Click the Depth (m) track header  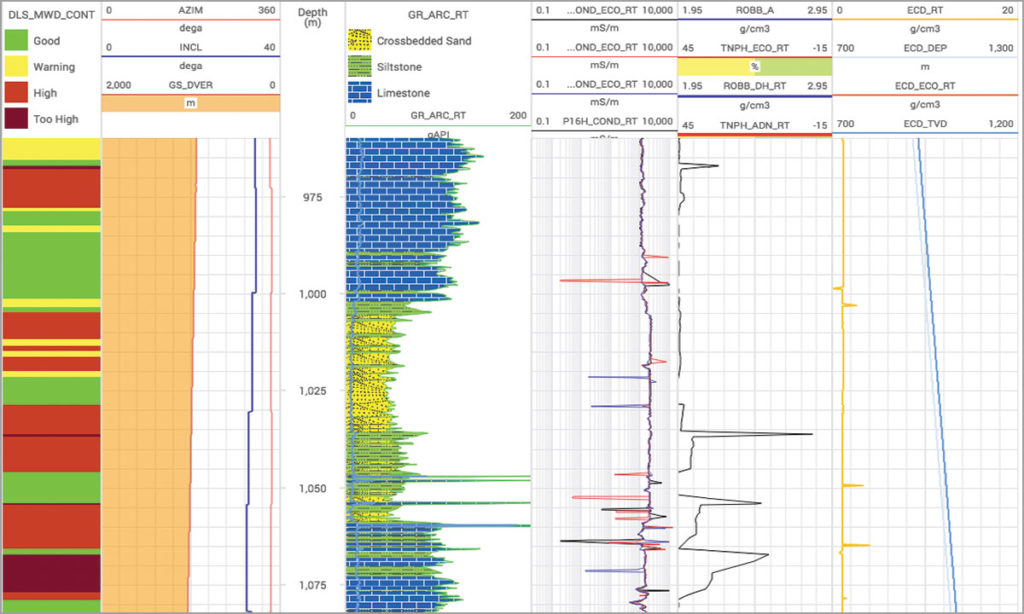pyautogui.click(x=313, y=18)
